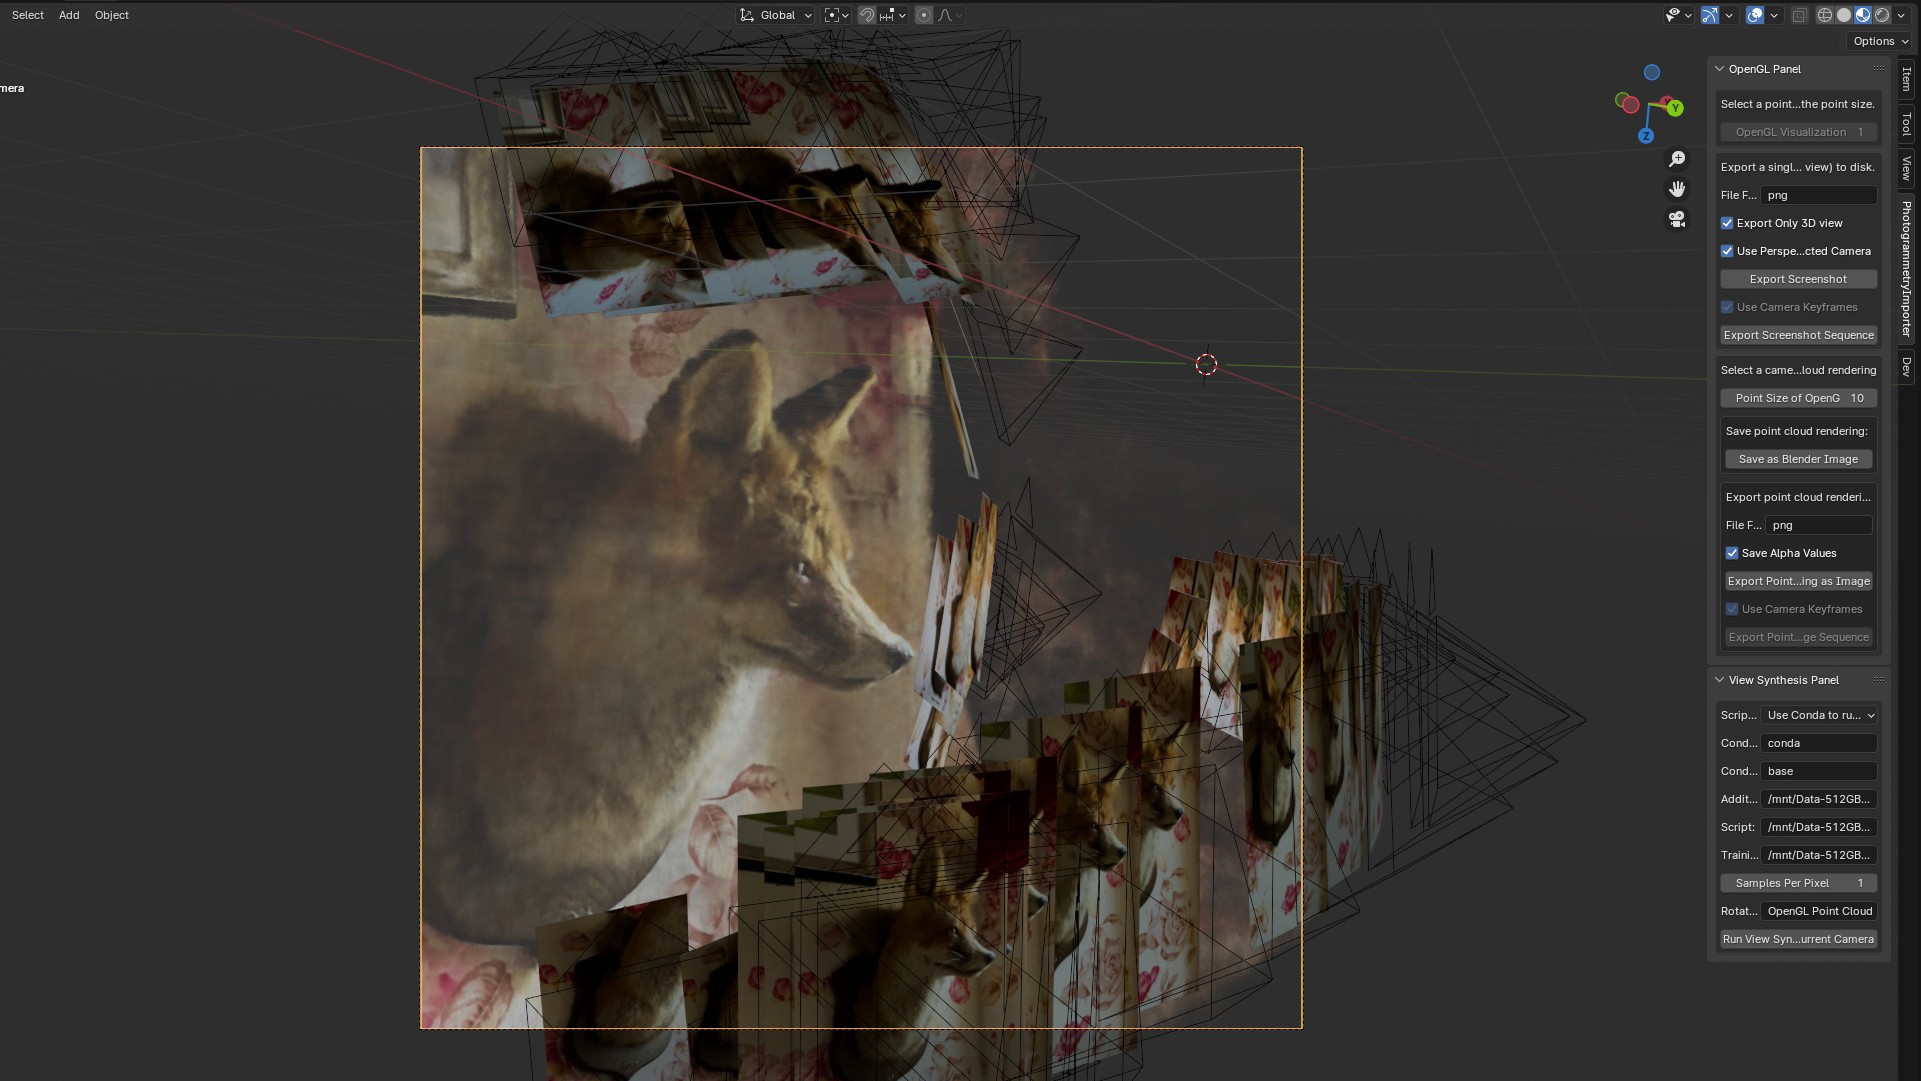Toggle the snapping magnet icon

[x=867, y=15]
